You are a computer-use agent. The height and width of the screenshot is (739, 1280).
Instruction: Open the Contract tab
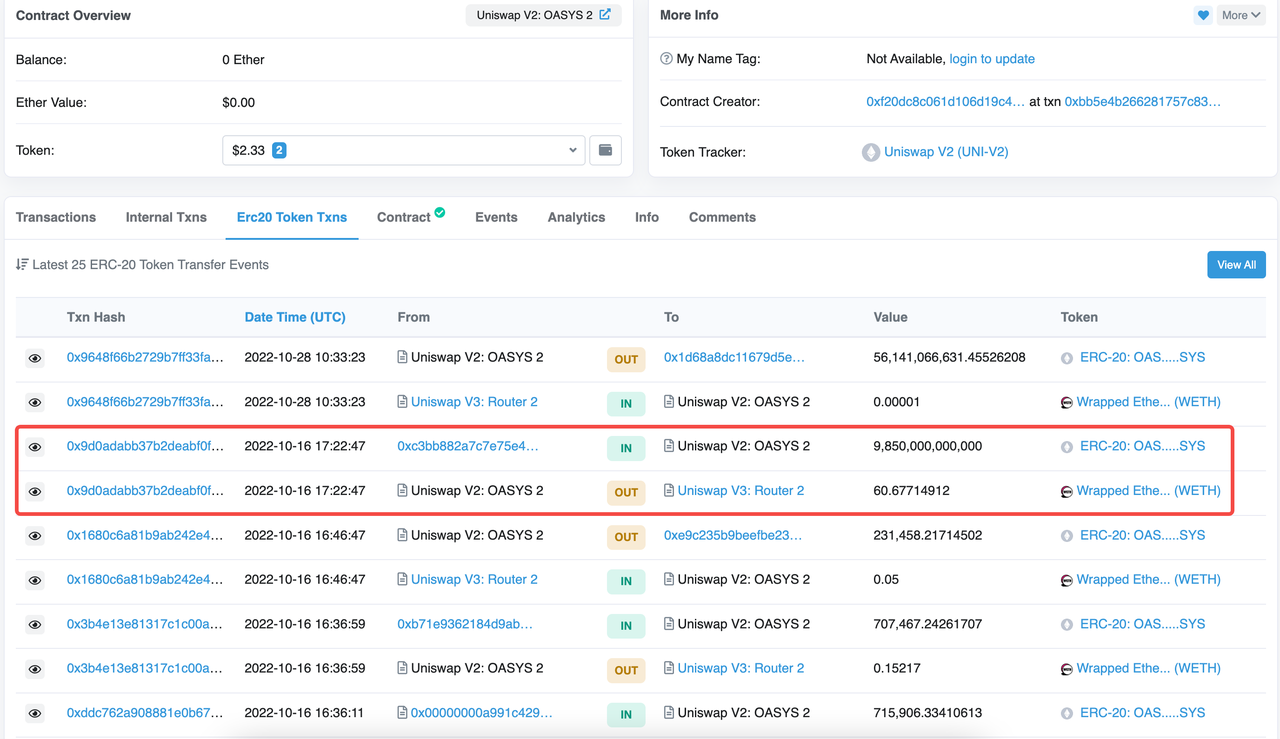(x=404, y=217)
